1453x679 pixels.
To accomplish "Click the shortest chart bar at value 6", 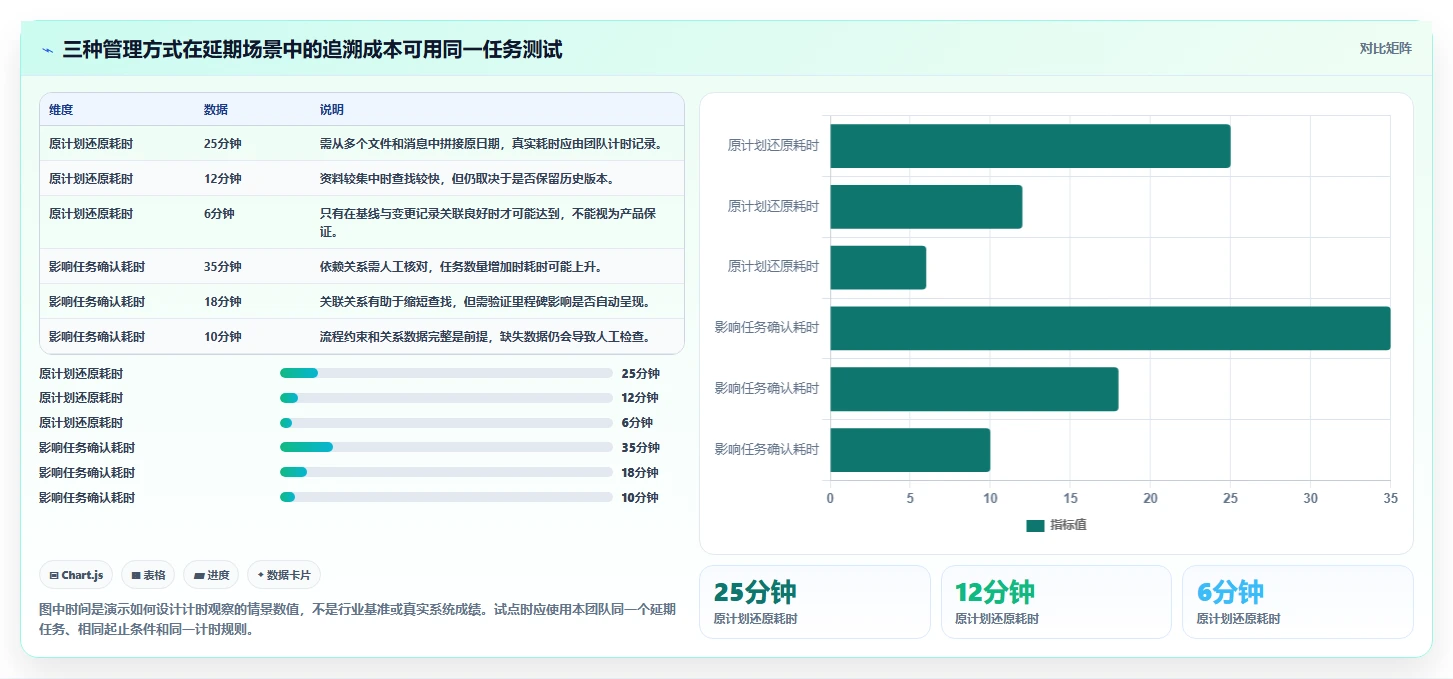I will (x=878, y=268).
